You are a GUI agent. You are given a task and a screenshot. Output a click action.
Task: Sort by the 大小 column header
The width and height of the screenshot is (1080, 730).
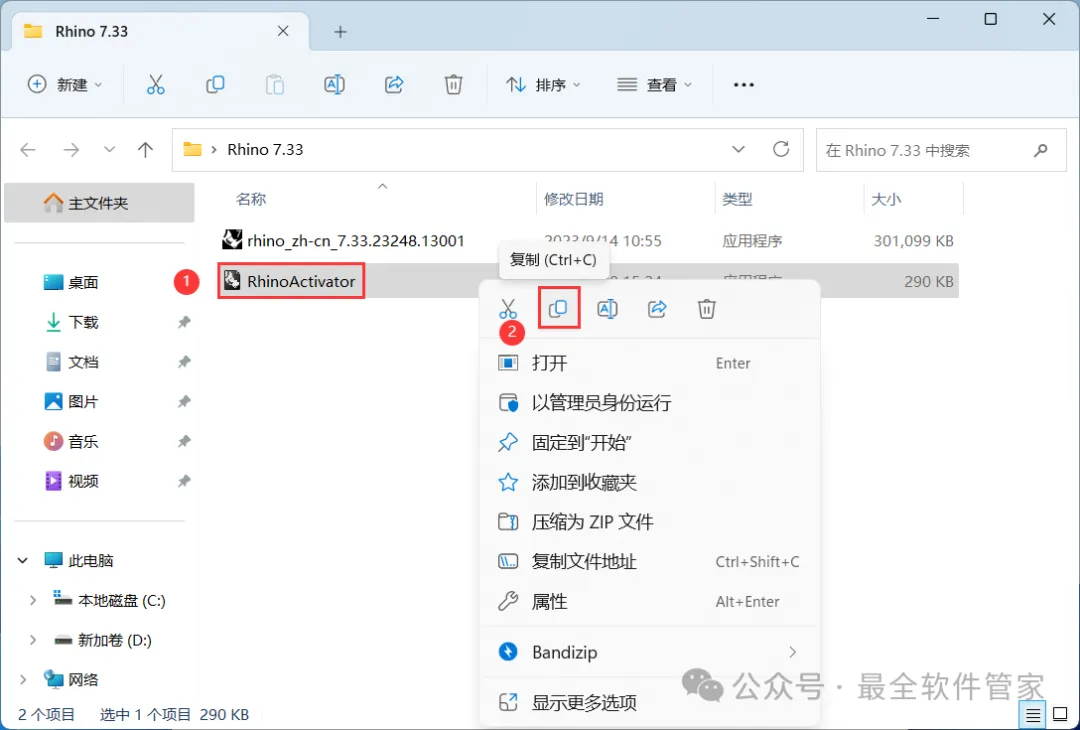(886, 199)
